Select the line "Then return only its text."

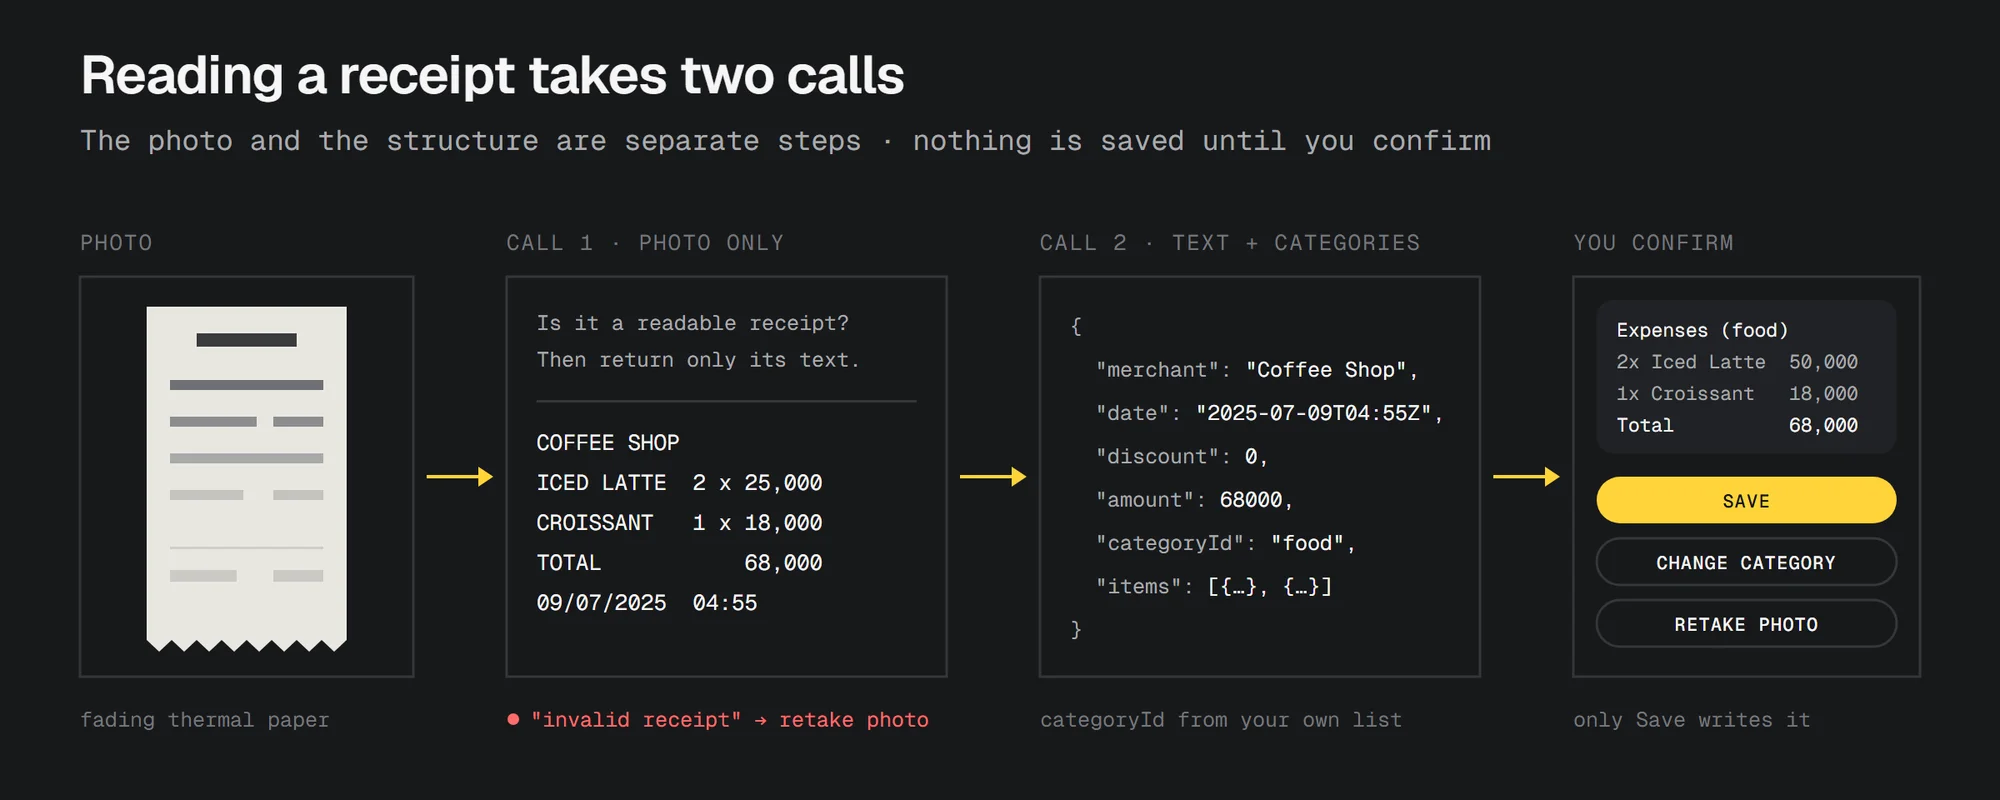pos(698,360)
